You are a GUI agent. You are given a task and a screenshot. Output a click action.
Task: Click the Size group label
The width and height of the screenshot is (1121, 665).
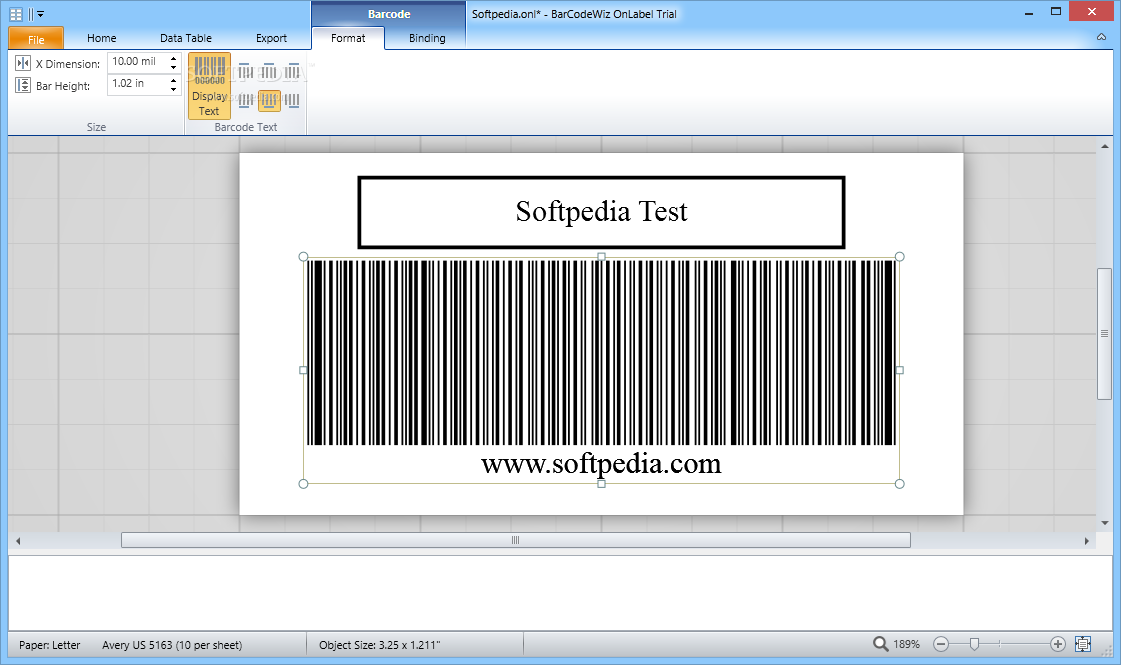[96, 127]
